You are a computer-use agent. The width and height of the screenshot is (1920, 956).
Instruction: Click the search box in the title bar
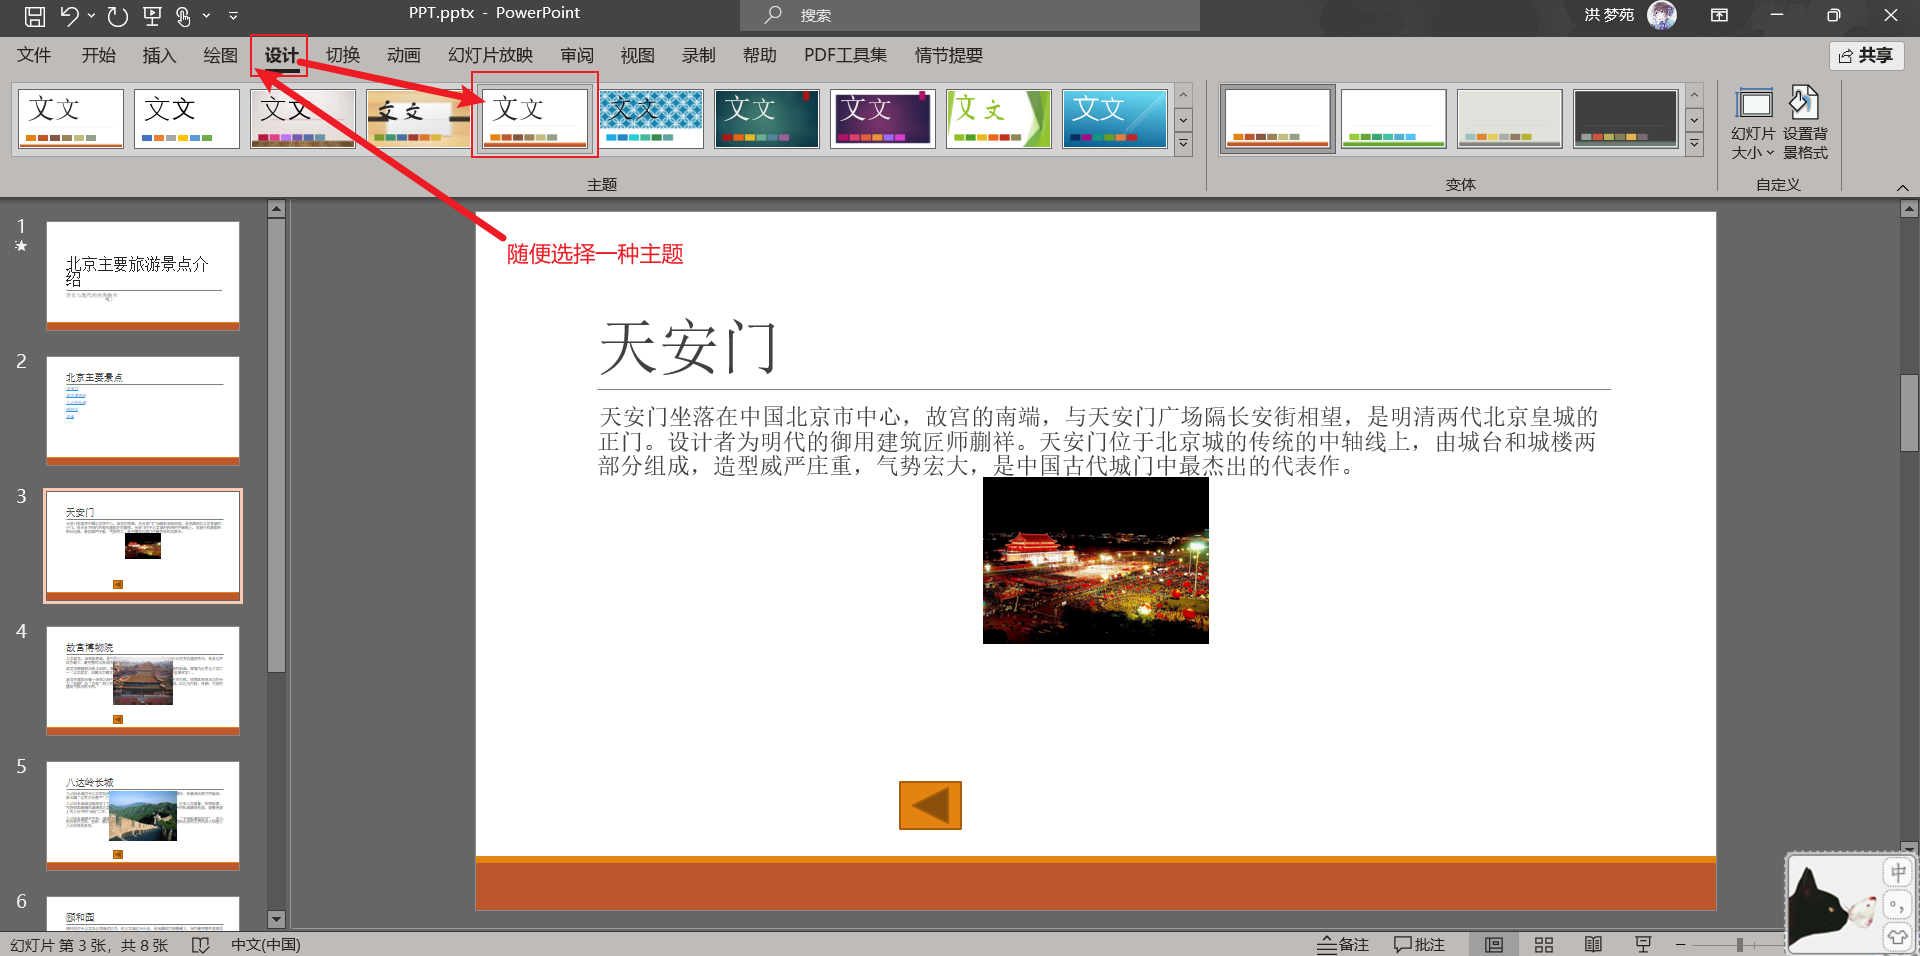tap(970, 15)
